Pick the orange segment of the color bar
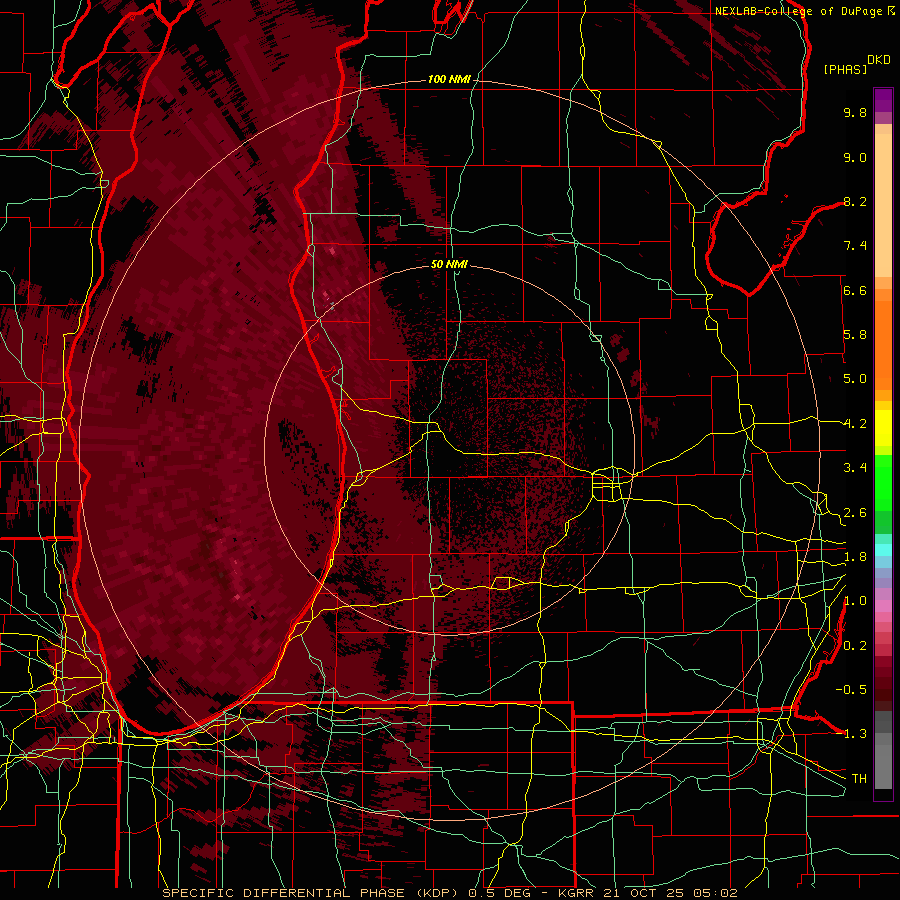 click(883, 345)
